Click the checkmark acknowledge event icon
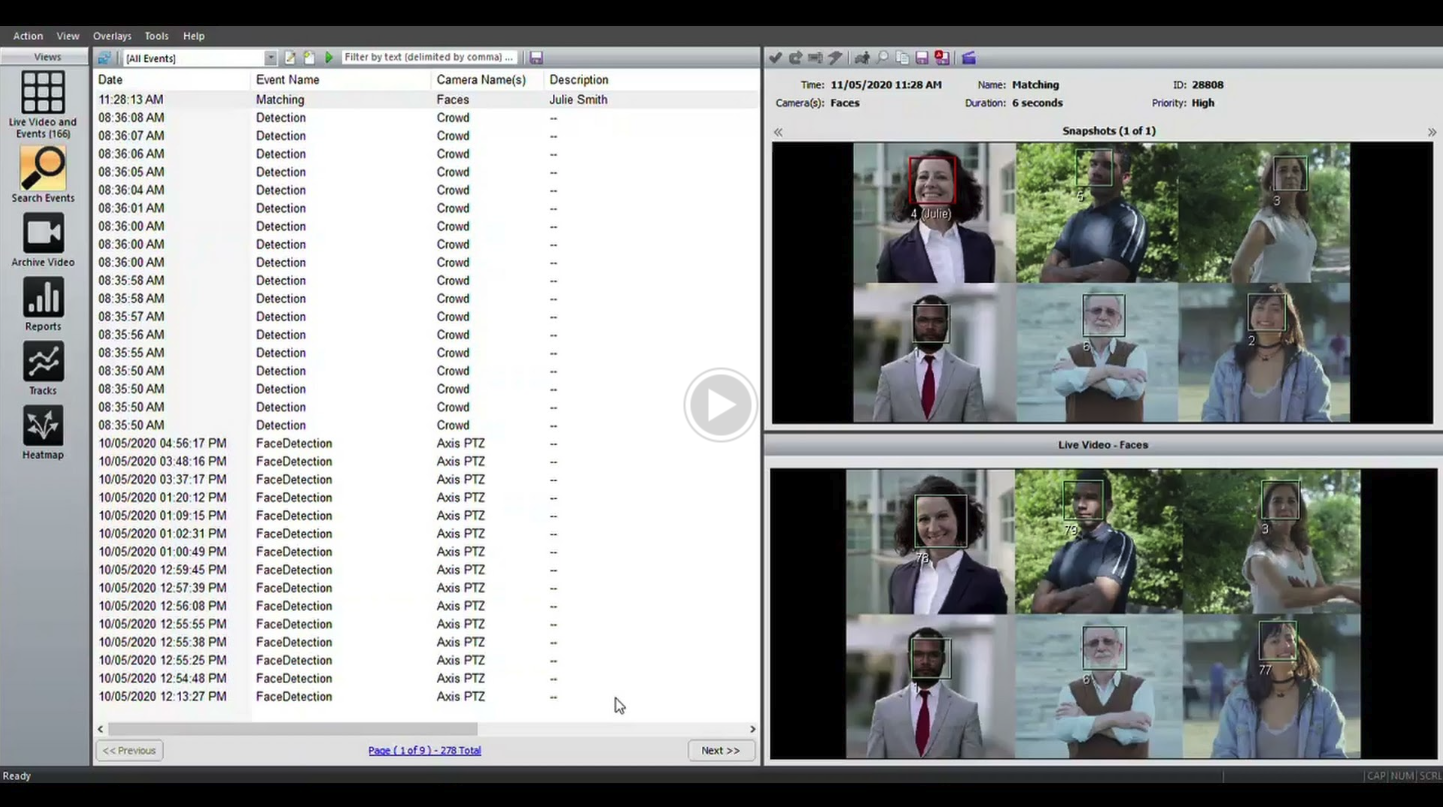Image resolution: width=1443 pixels, height=807 pixels. 775,58
